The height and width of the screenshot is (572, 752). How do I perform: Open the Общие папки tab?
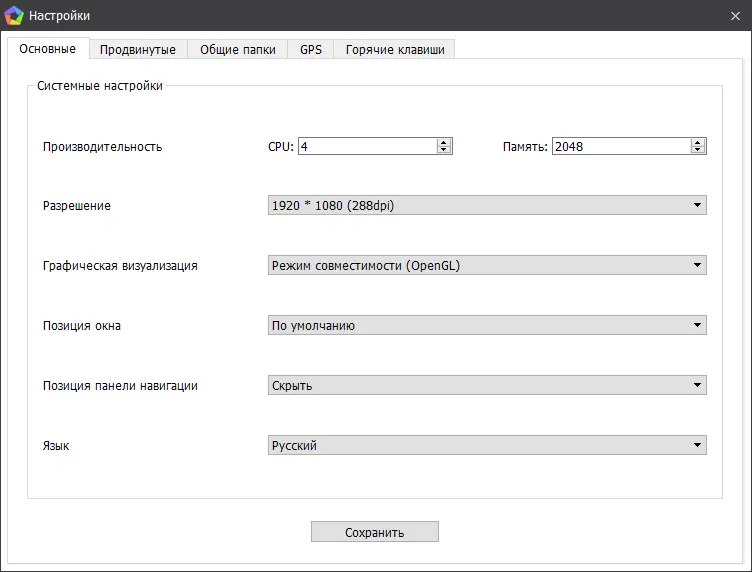238,49
